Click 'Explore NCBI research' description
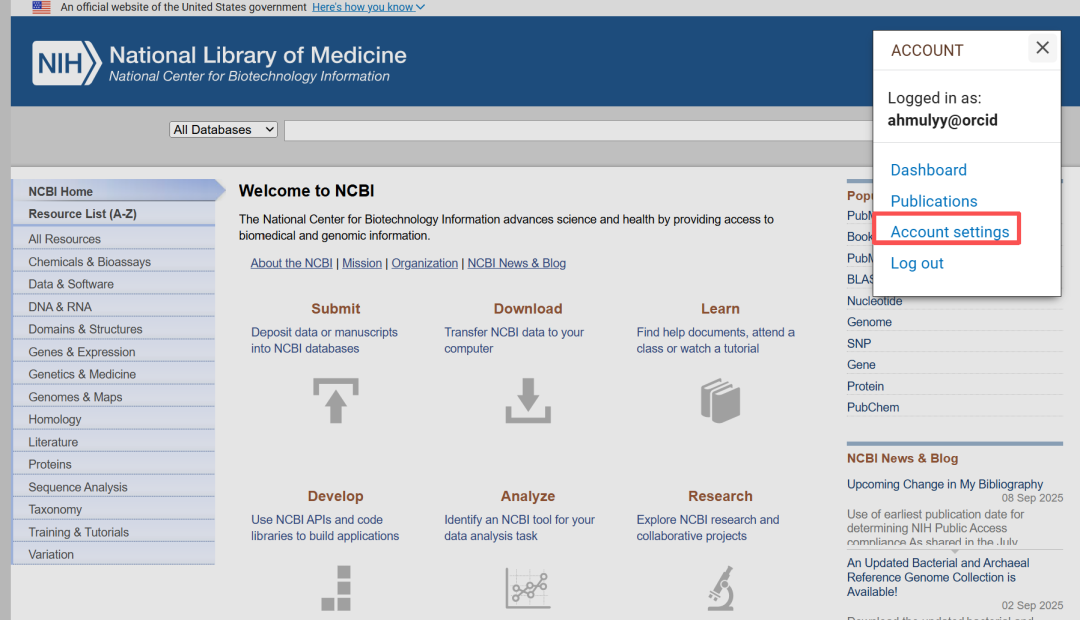The height and width of the screenshot is (620, 1080). click(x=707, y=528)
